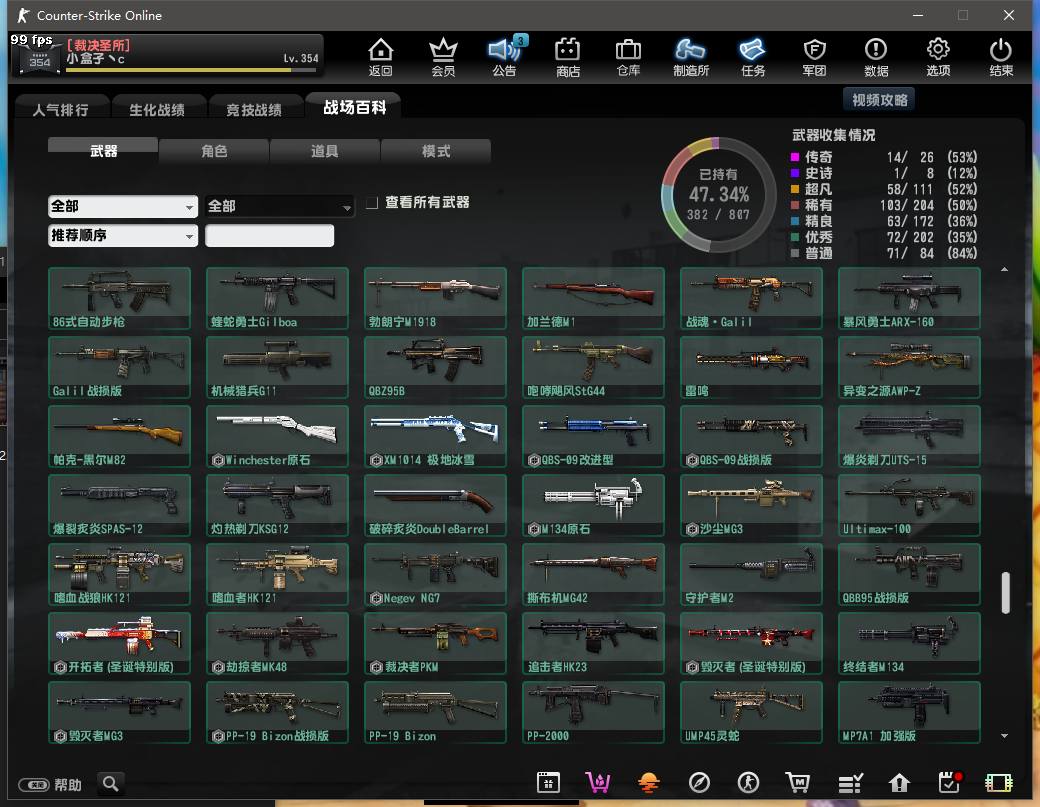This screenshot has height=807, width=1040.
Task: Select the 开拓者(圣诞特别版) weapon card
Action: coord(119,643)
